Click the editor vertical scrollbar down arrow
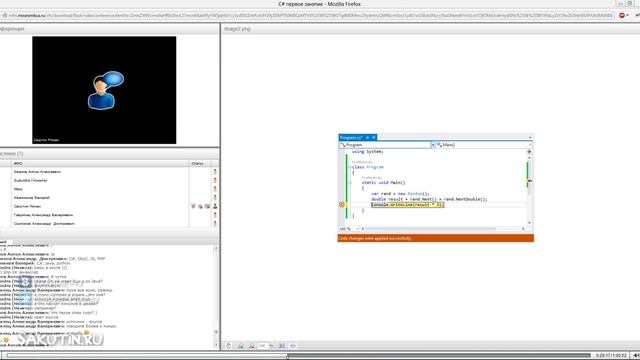640x360 pixels. [529, 223]
